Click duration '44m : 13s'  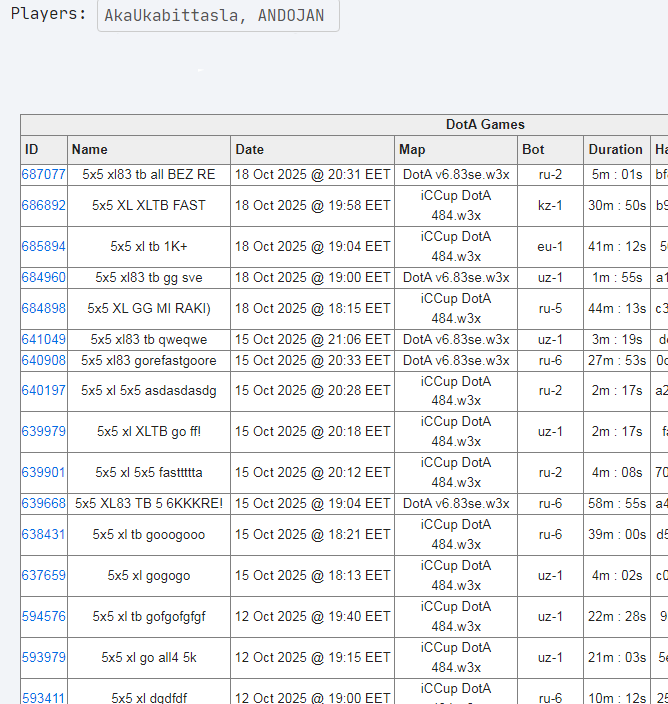point(617,308)
